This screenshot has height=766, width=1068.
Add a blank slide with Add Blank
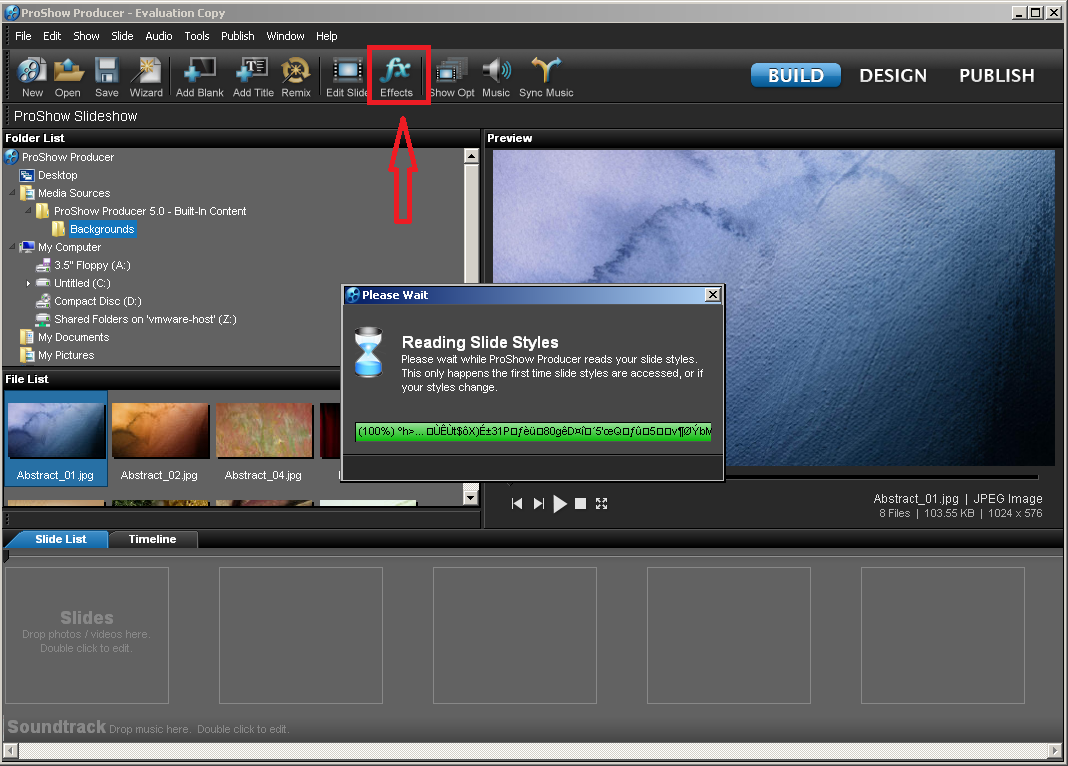point(200,77)
